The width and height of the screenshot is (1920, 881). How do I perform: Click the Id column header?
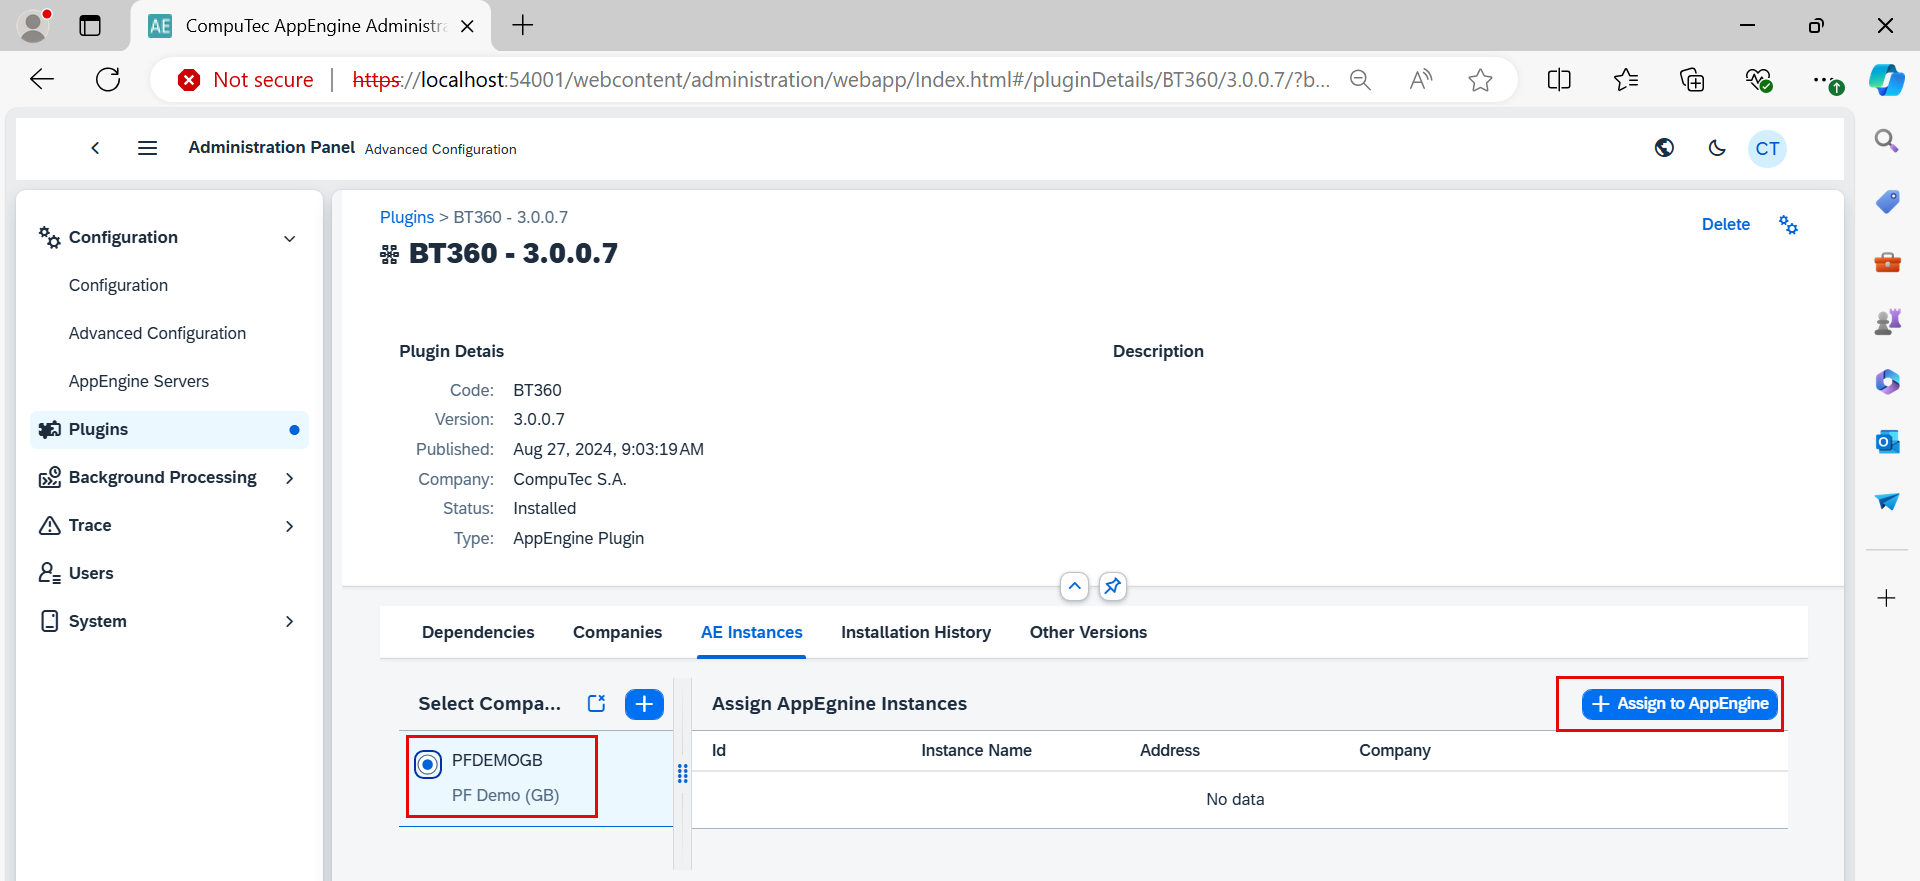(719, 750)
